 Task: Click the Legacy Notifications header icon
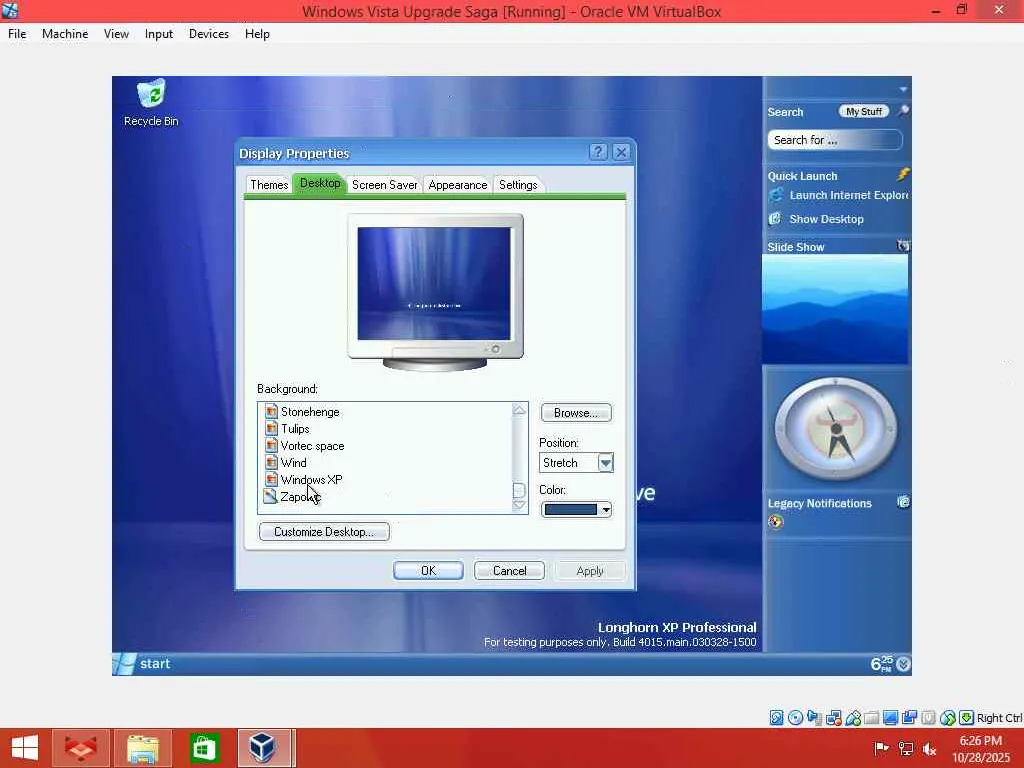(903, 502)
